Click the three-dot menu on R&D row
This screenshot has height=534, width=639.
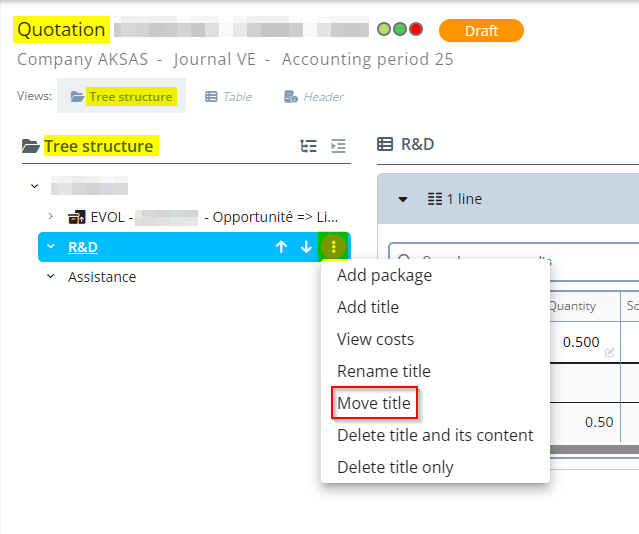click(333, 247)
